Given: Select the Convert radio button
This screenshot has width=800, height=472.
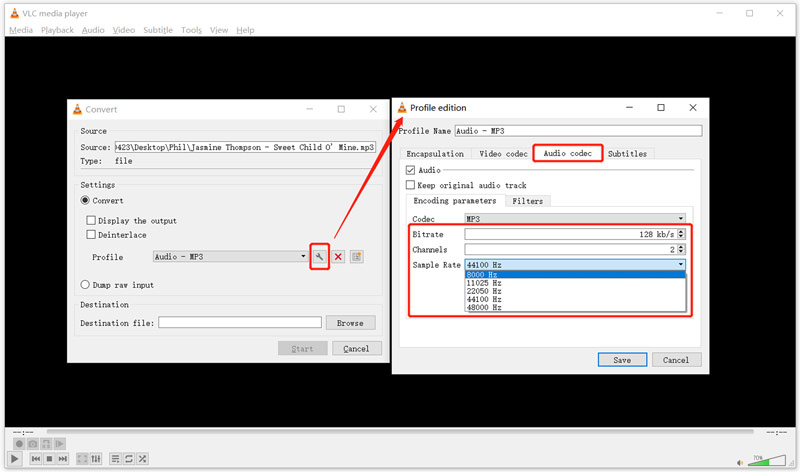Looking at the screenshot, I should [85, 201].
